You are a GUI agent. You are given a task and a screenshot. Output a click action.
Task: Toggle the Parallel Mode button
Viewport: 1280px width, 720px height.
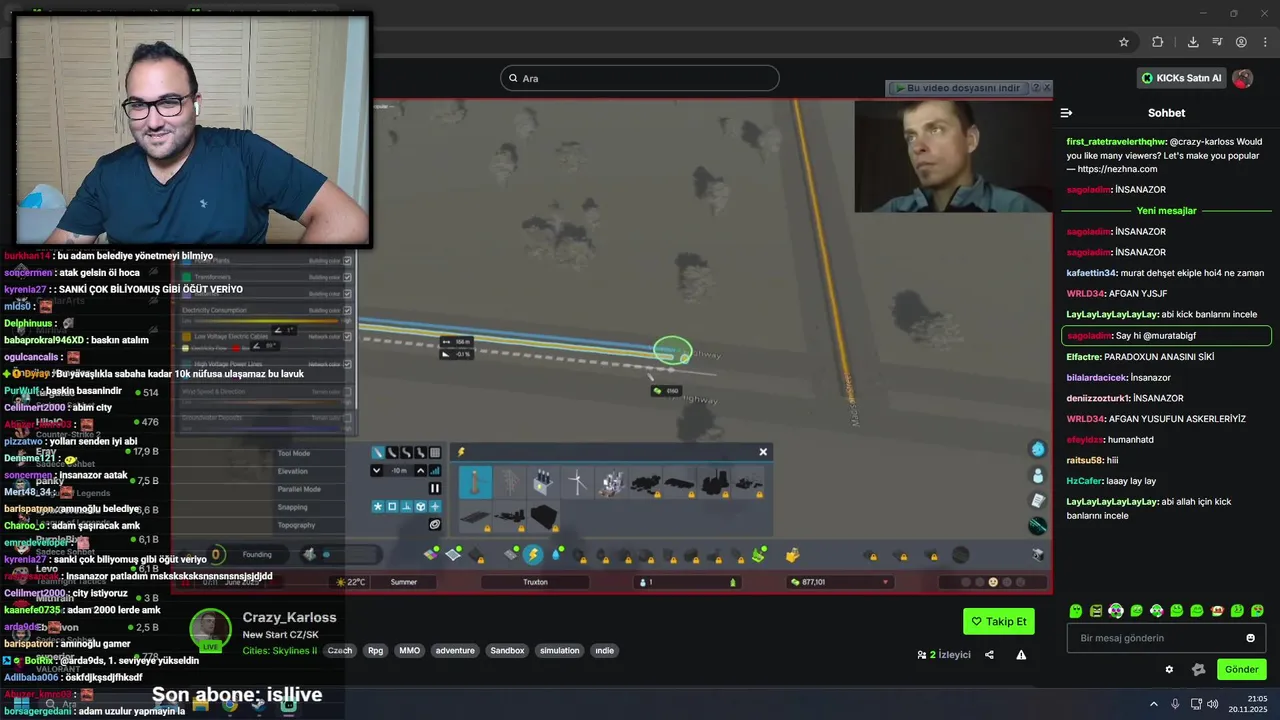435,489
